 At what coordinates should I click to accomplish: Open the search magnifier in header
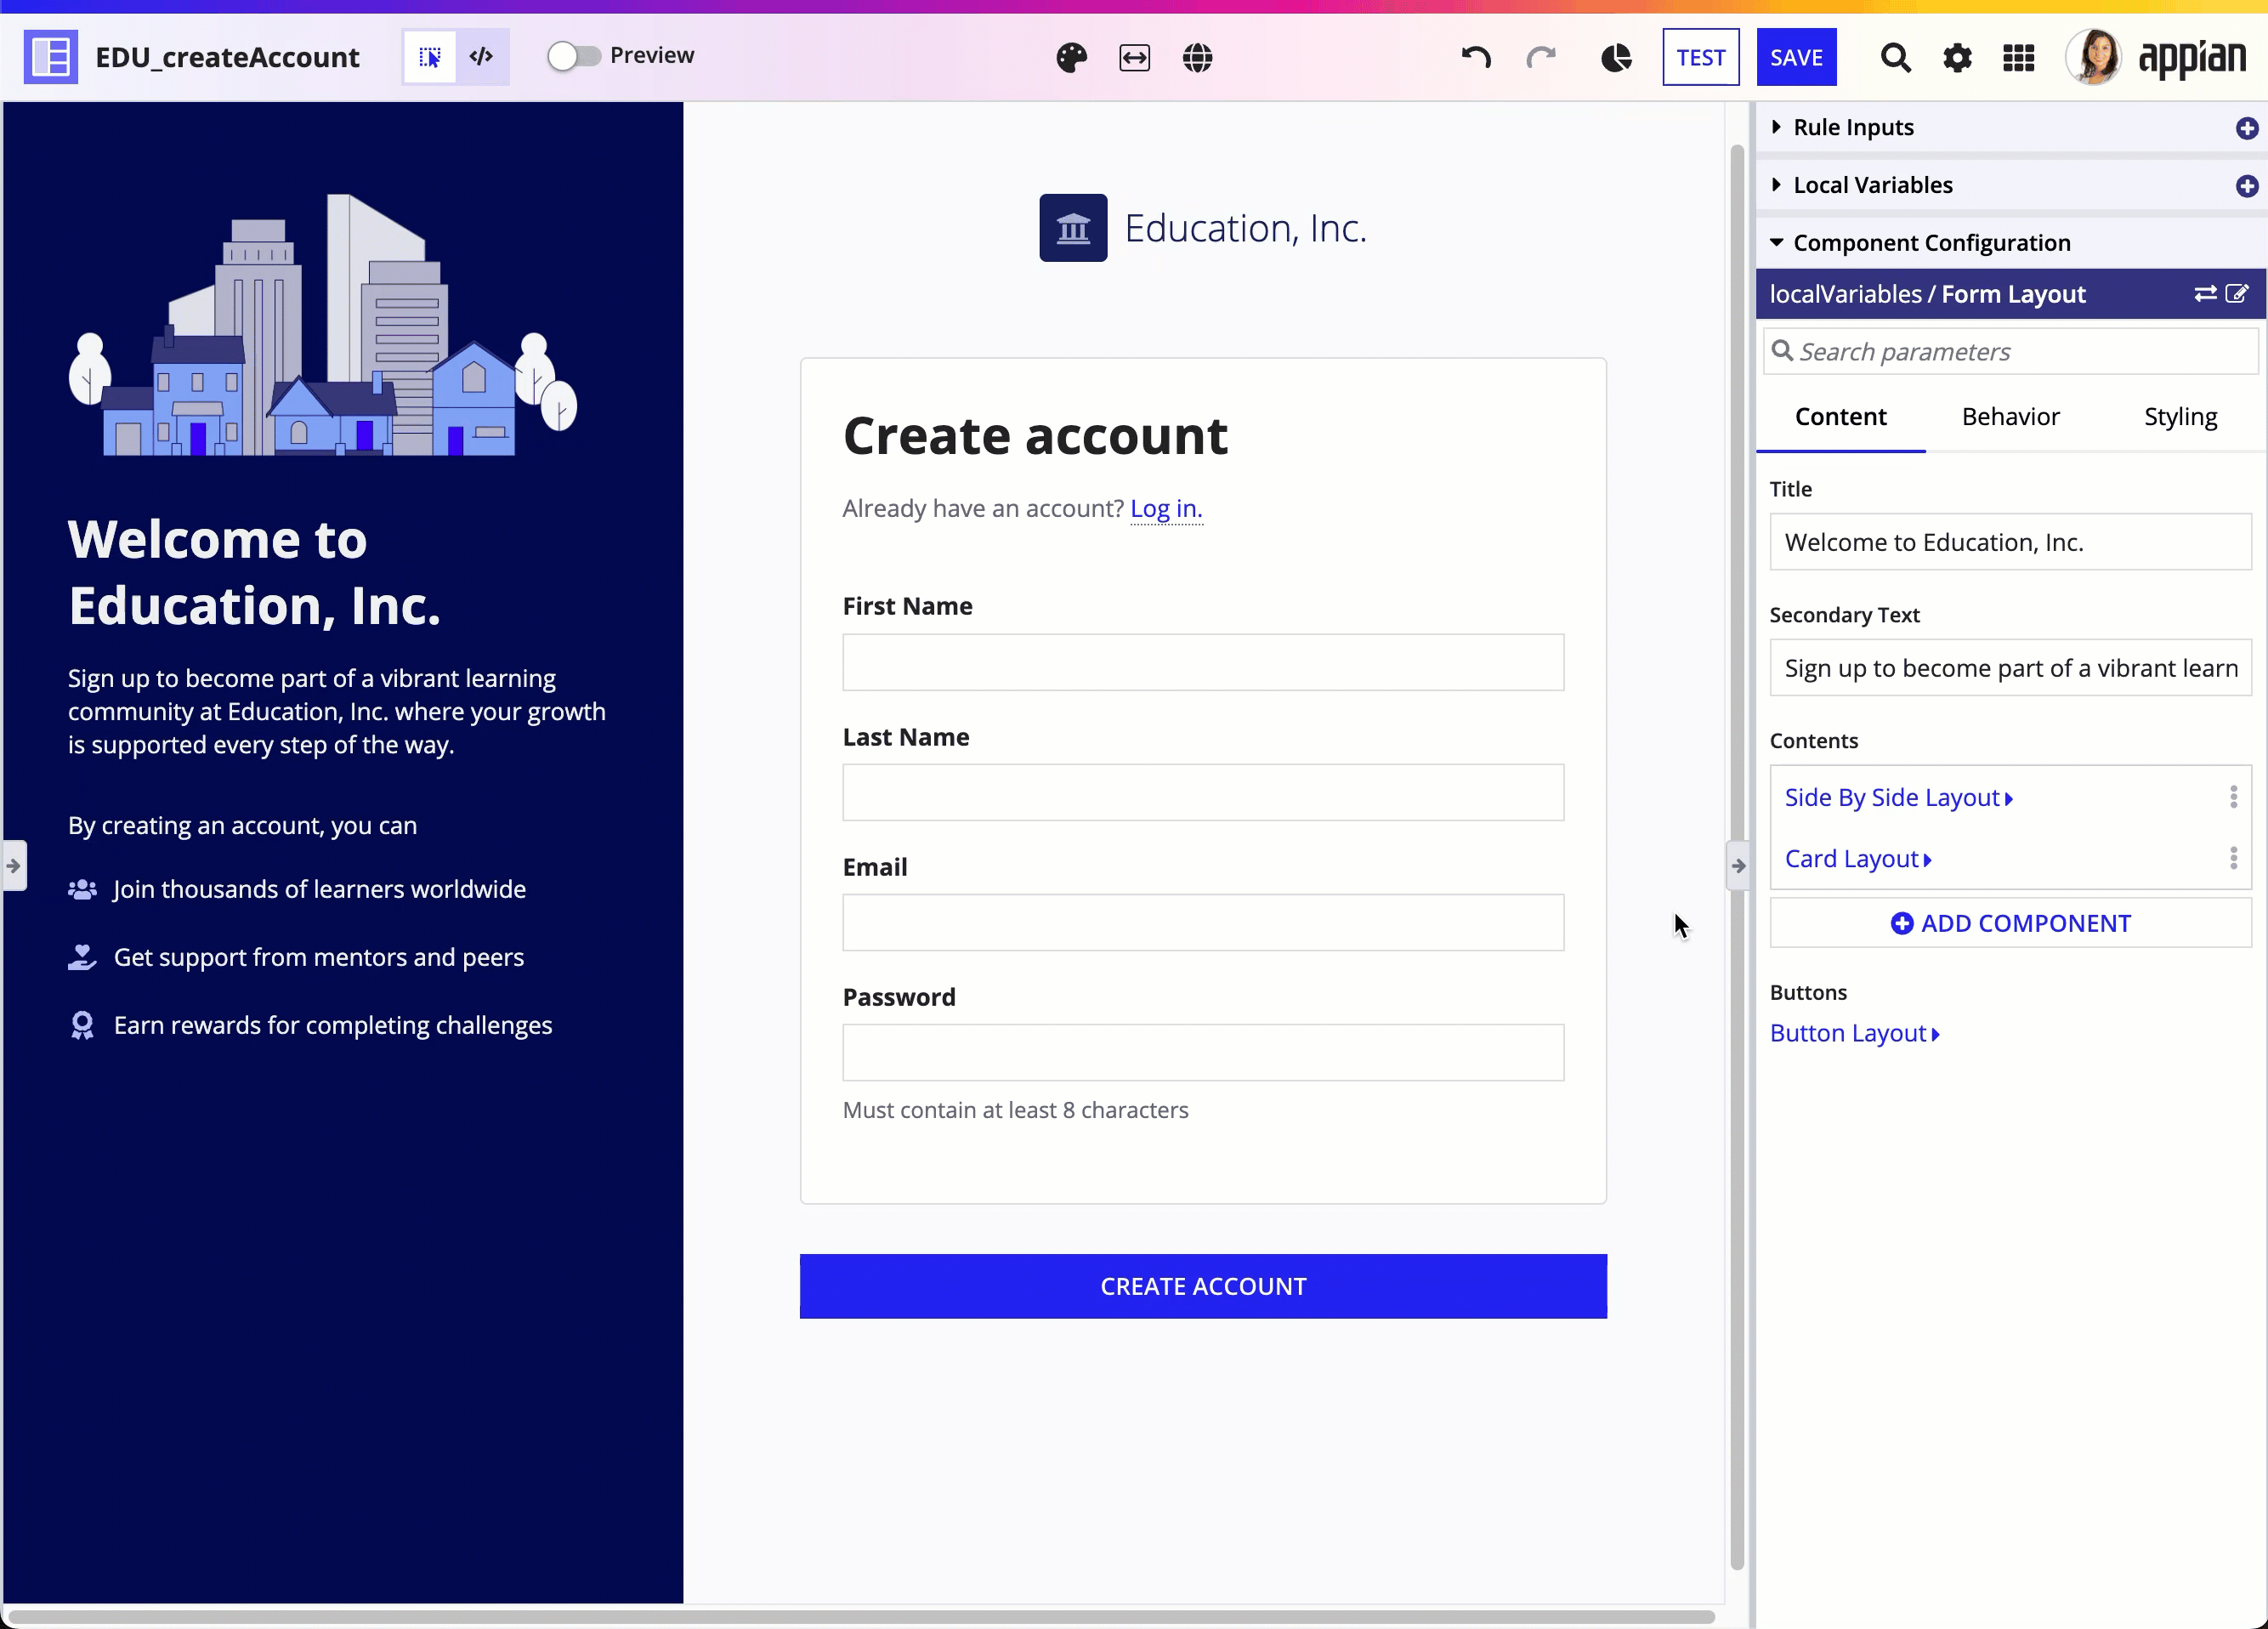(x=1895, y=58)
